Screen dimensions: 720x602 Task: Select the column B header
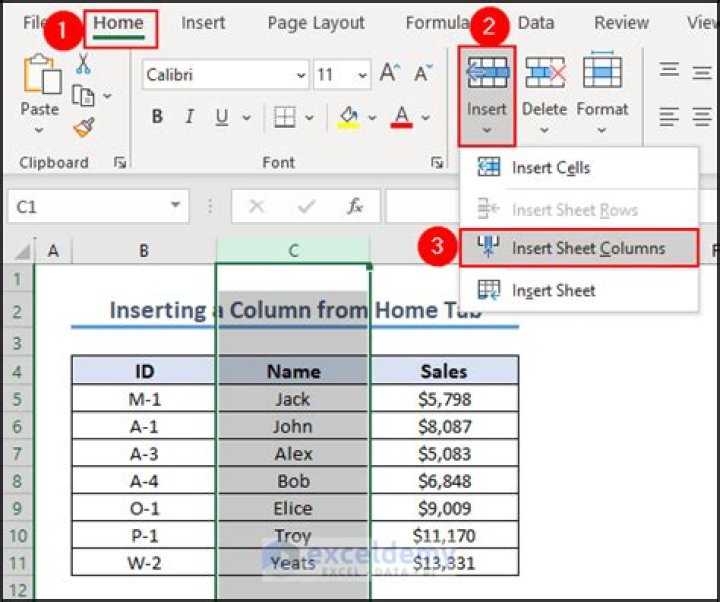(144, 251)
